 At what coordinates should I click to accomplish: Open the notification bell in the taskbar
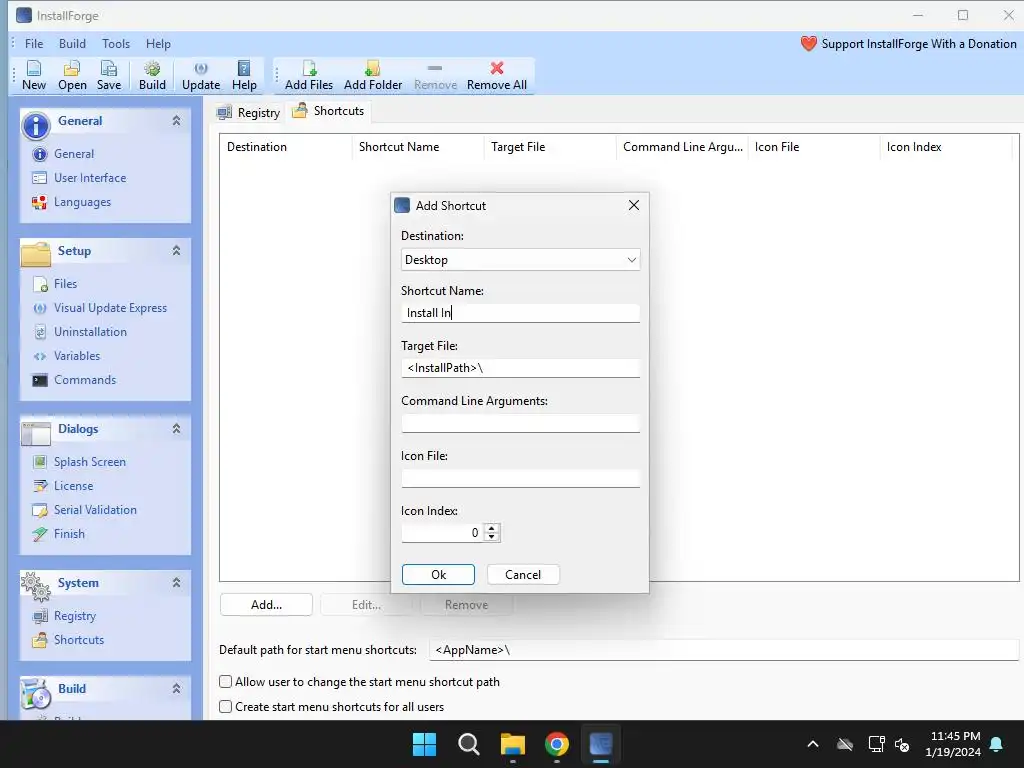pos(997,744)
